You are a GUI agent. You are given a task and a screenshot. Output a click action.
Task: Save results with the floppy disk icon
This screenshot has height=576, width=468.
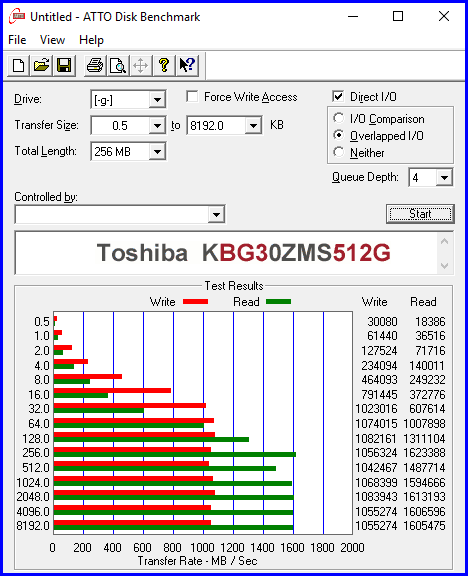64,66
